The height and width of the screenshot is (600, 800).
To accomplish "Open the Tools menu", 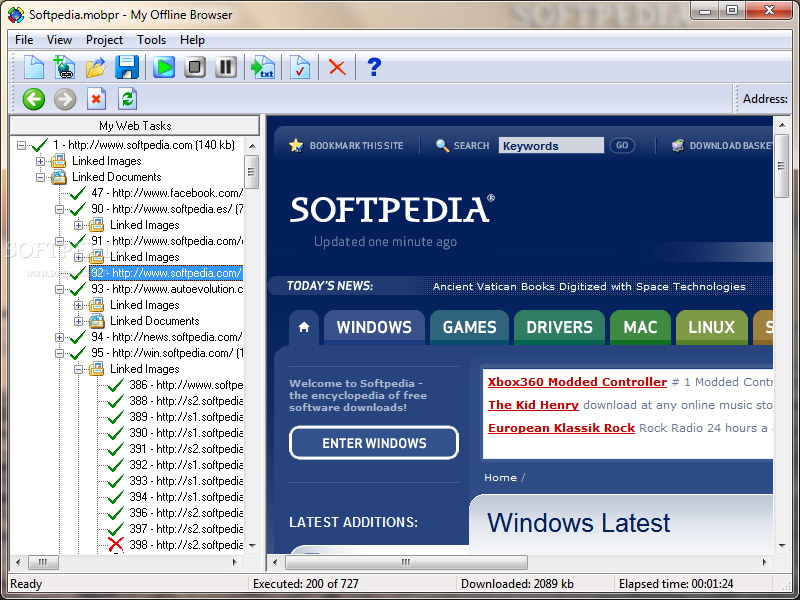I will [x=152, y=40].
